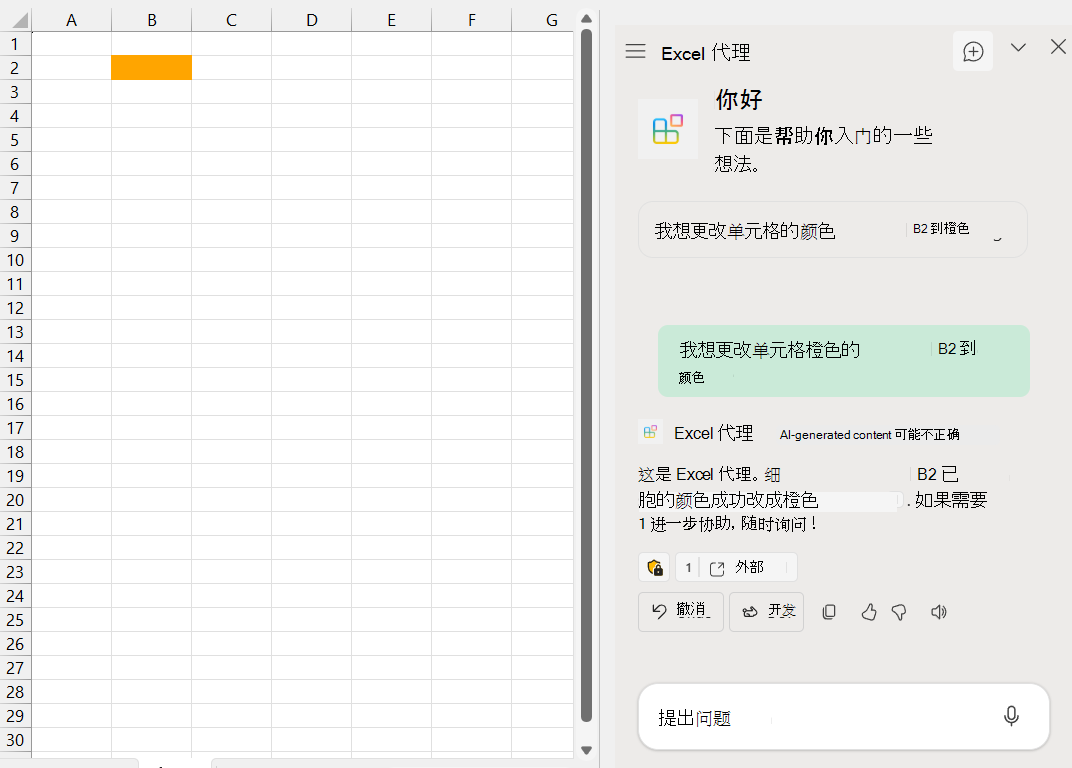This screenshot has width=1072, height=768.
Task: Activate microphone voice input
Action: [x=1011, y=716]
